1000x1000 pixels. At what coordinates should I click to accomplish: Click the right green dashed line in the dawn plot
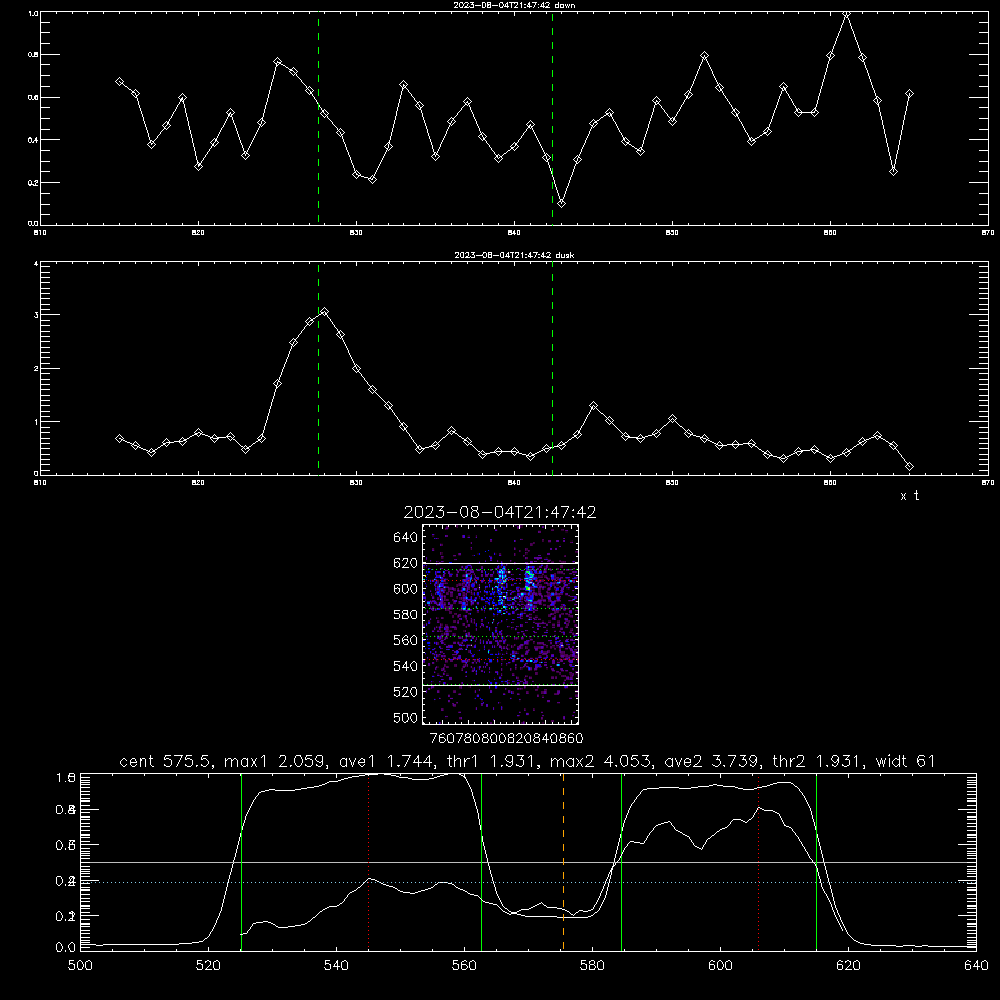pyautogui.click(x=552, y=118)
